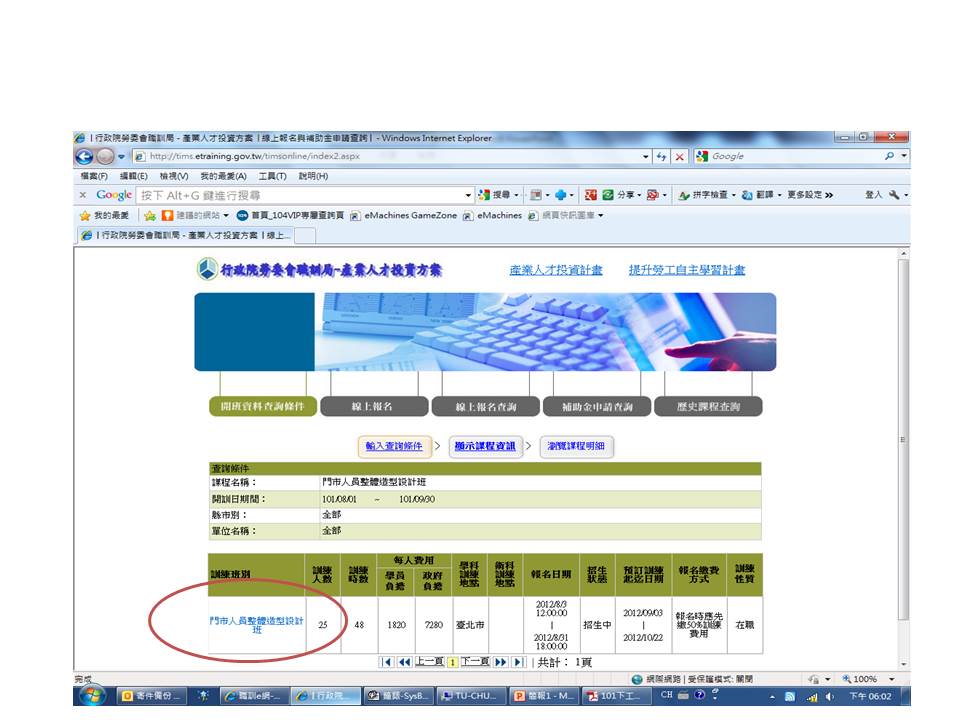Viewport: 960px width, 720px height.
Task: Open the 說明(H) menu
Action: (x=313, y=176)
